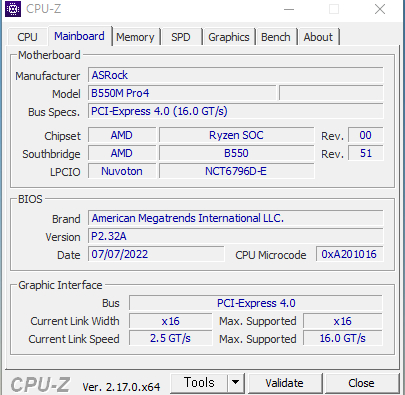Switch to the CPU tab
The height and width of the screenshot is (395, 405).
[x=27, y=37]
